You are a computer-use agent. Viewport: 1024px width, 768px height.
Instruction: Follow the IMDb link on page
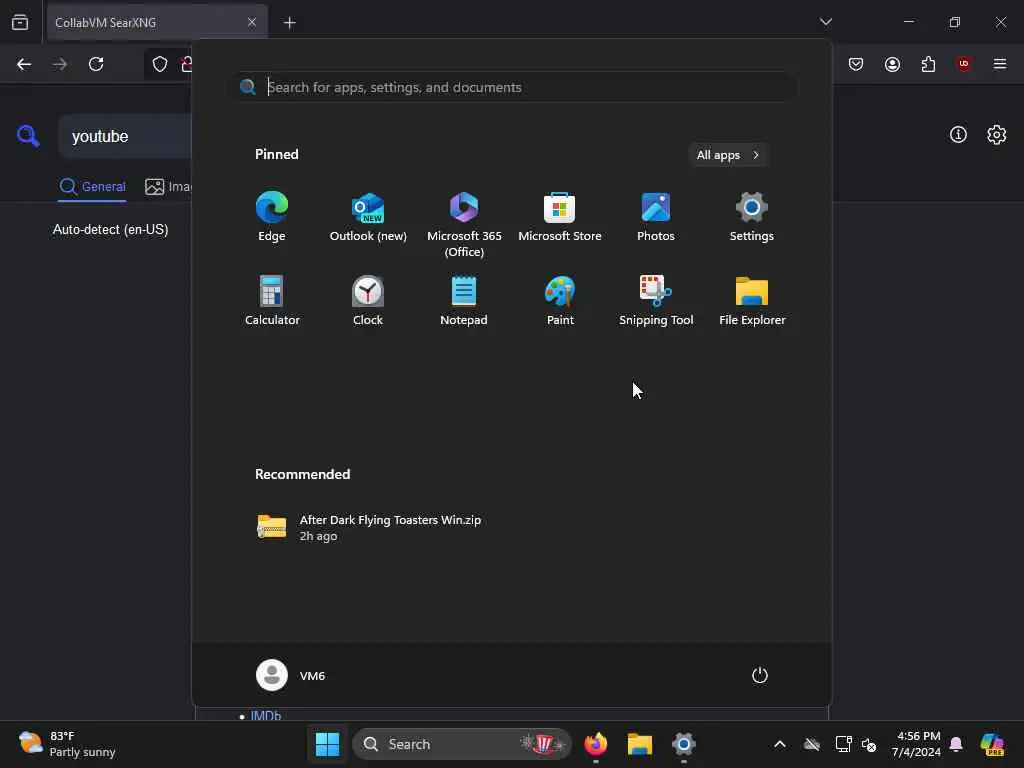point(266,715)
